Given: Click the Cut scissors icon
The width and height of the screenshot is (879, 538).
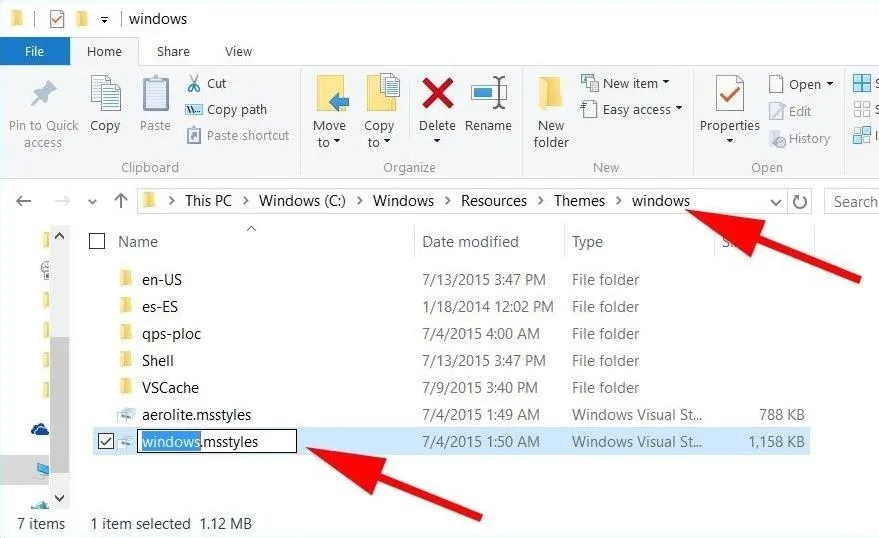Looking at the screenshot, I should pos(194,84).
